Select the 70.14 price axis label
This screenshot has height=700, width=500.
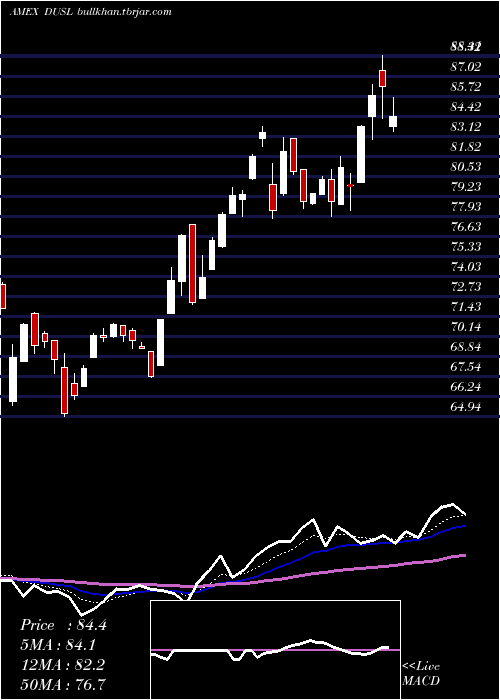click(x=466, y=327)
